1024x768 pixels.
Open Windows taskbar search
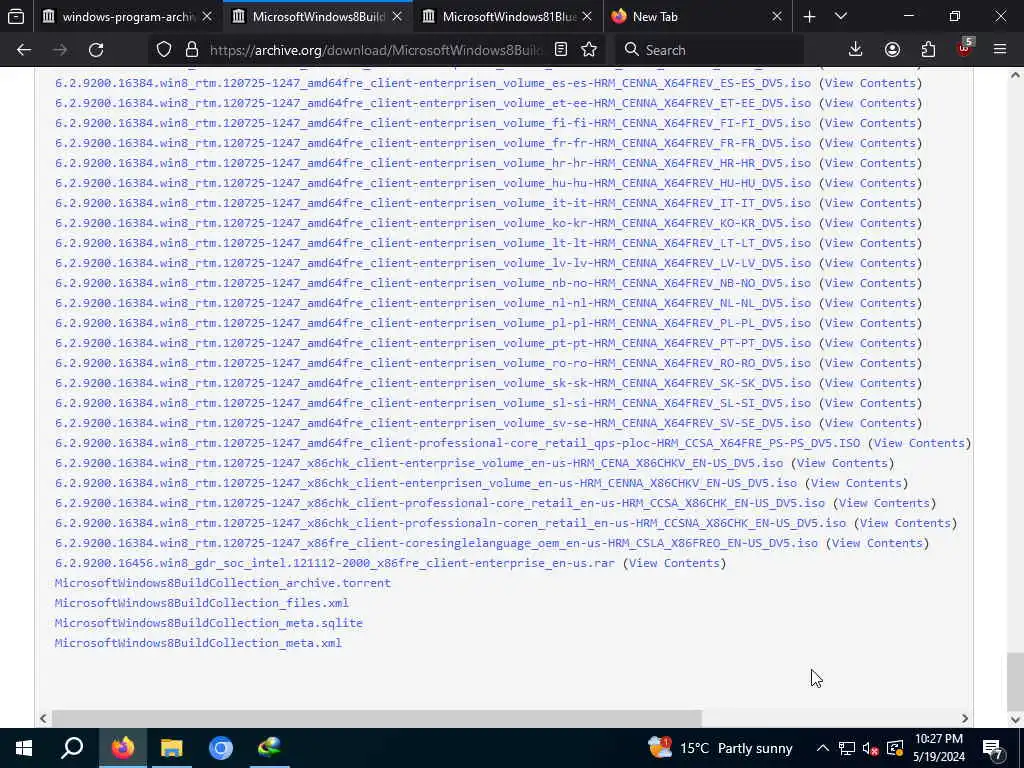click(72, 748)
